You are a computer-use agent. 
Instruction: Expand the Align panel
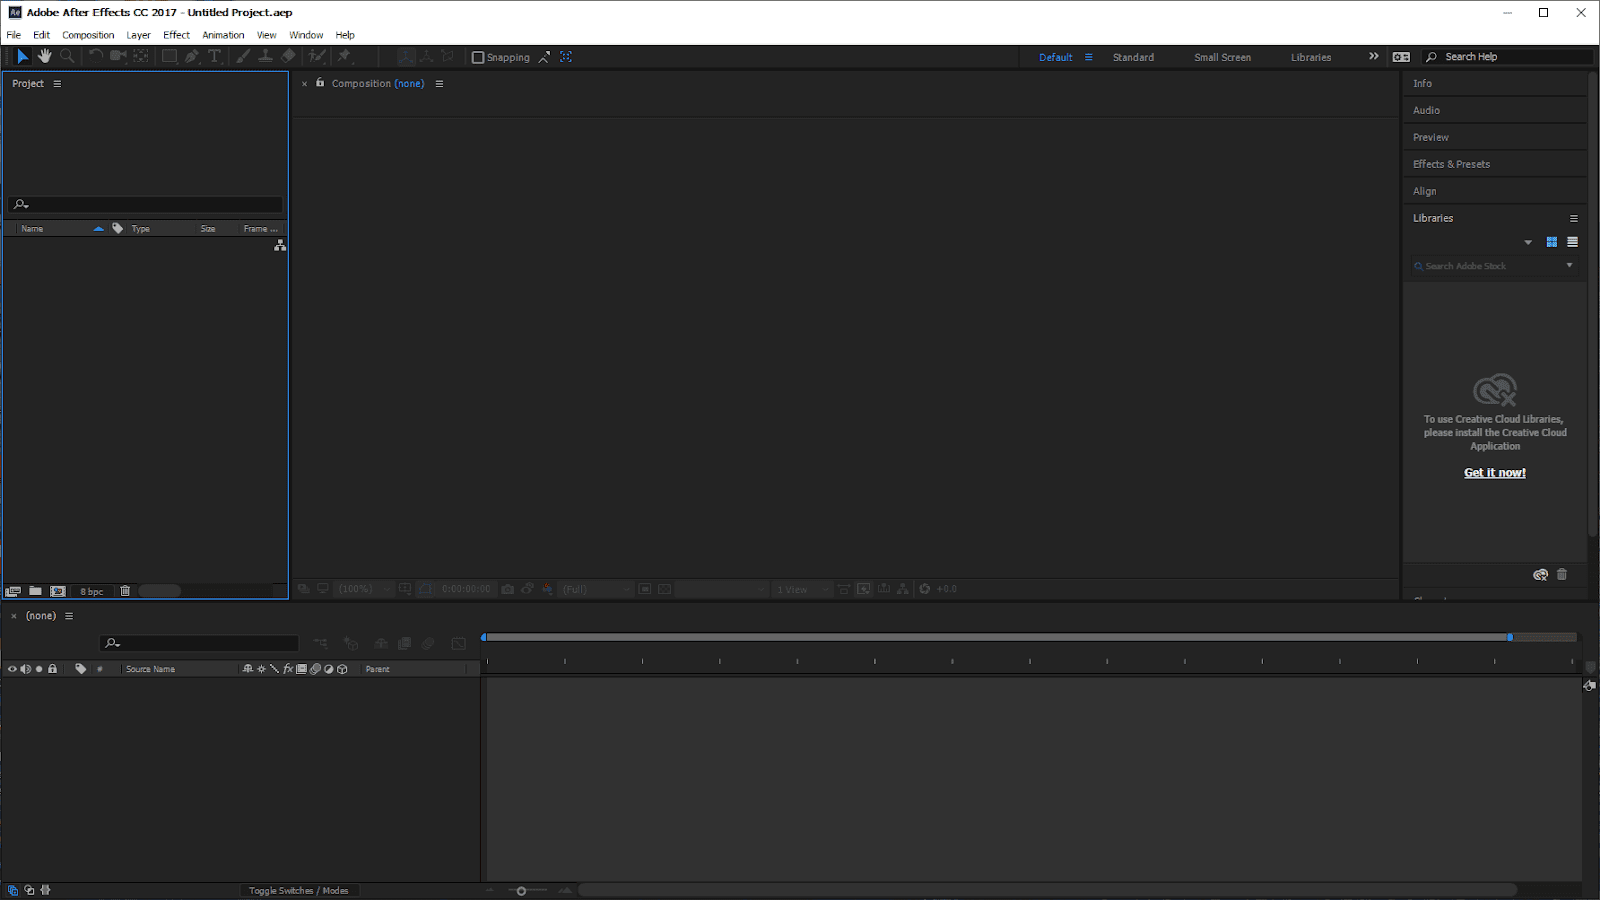[x=1424, y=191]
